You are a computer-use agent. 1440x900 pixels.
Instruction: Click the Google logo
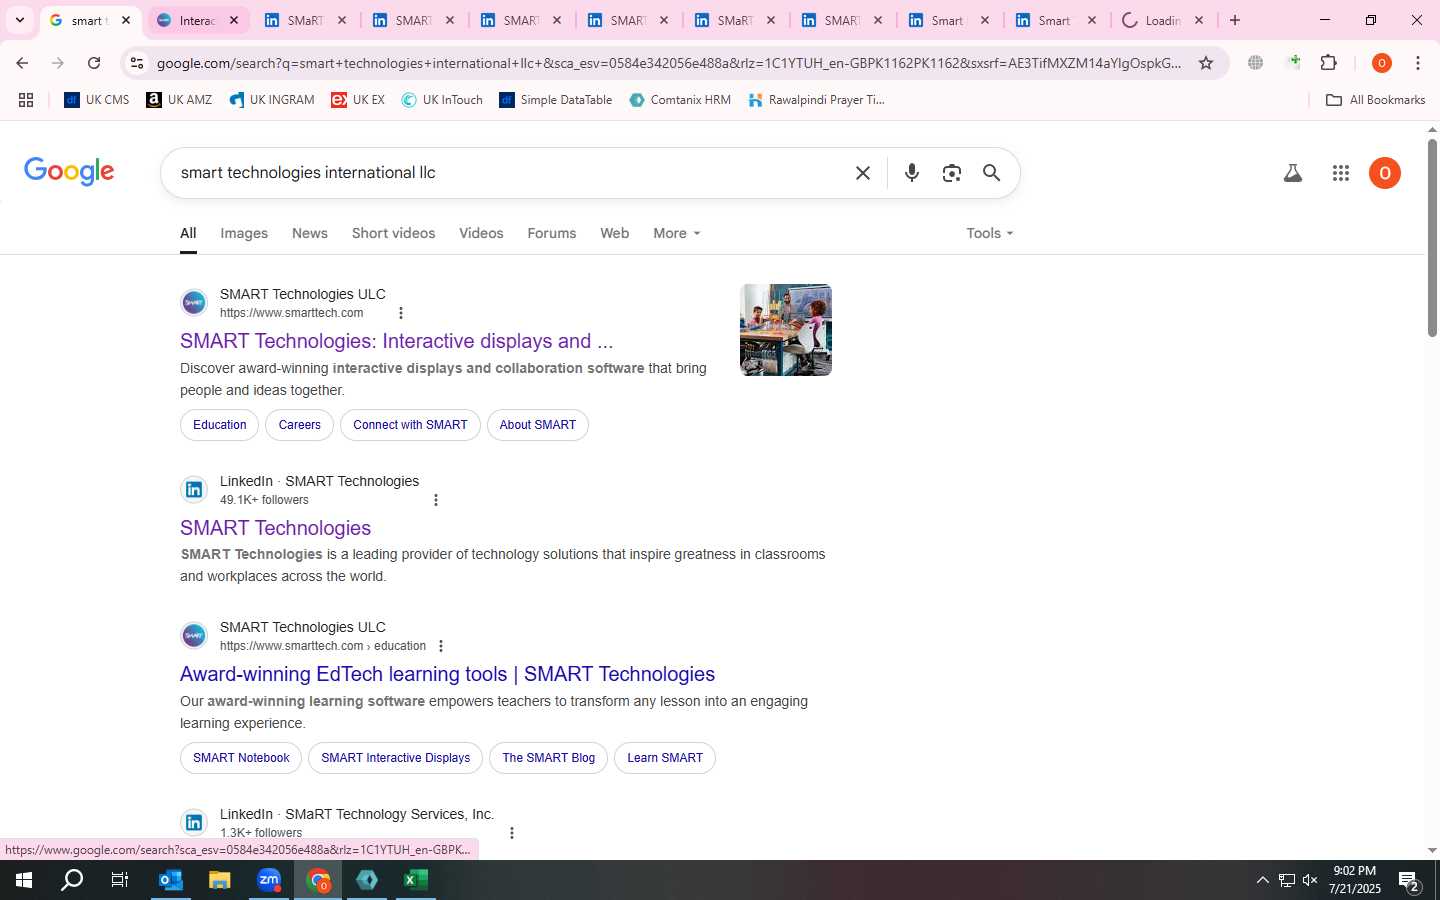tap(69, 171)
